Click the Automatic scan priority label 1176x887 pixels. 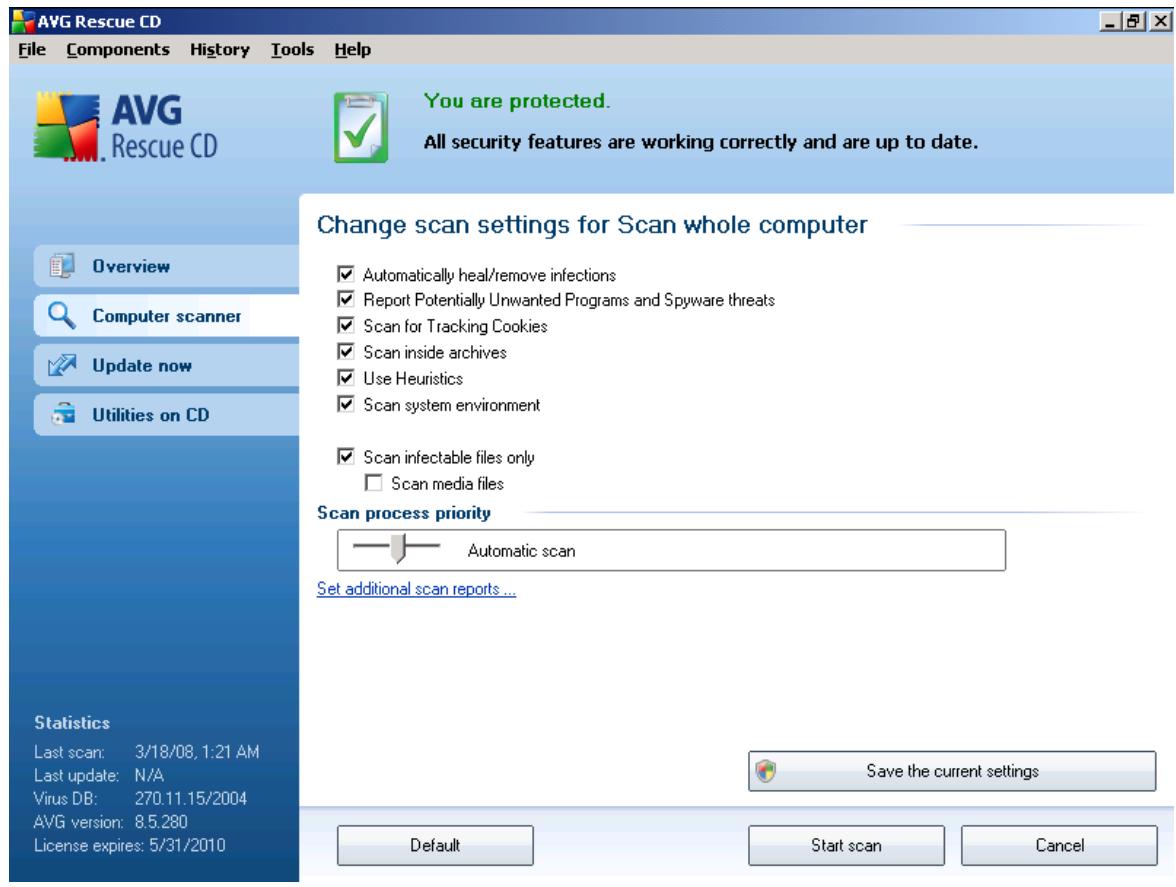point(521,551)
